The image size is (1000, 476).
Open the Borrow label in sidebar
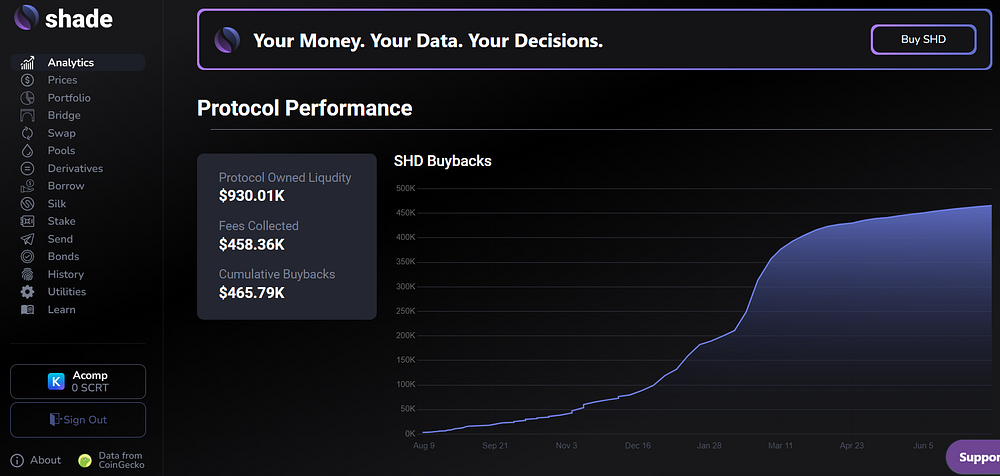tap(66, 186)
